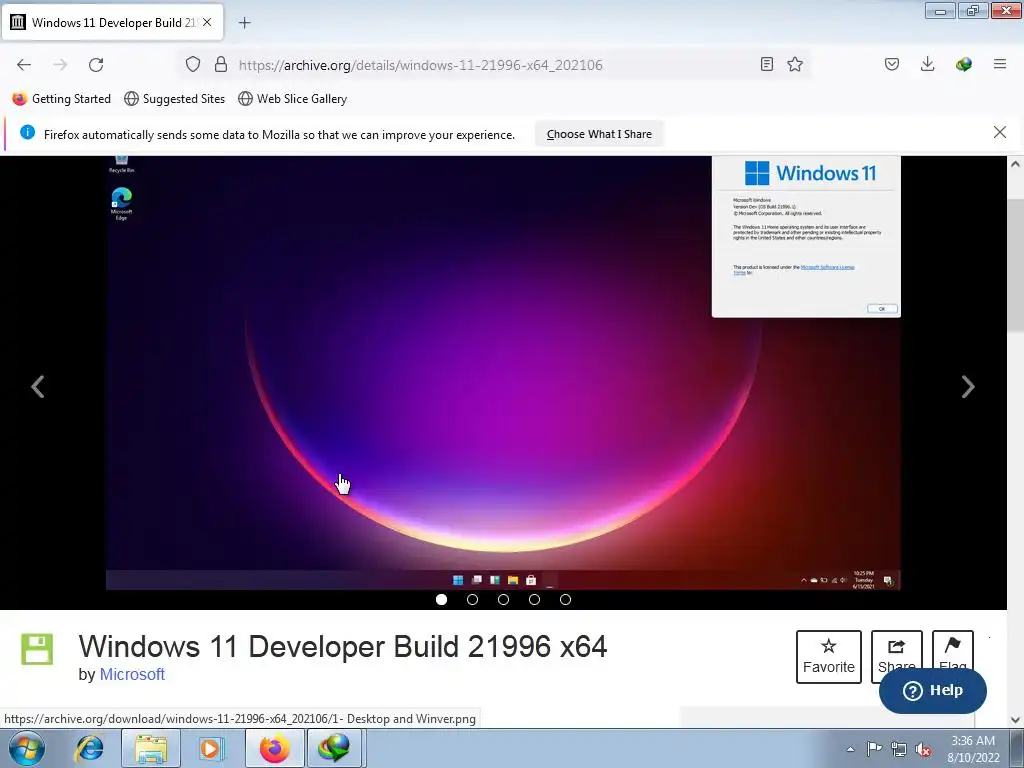Open the tracking protection shield icon

[193, 64]
